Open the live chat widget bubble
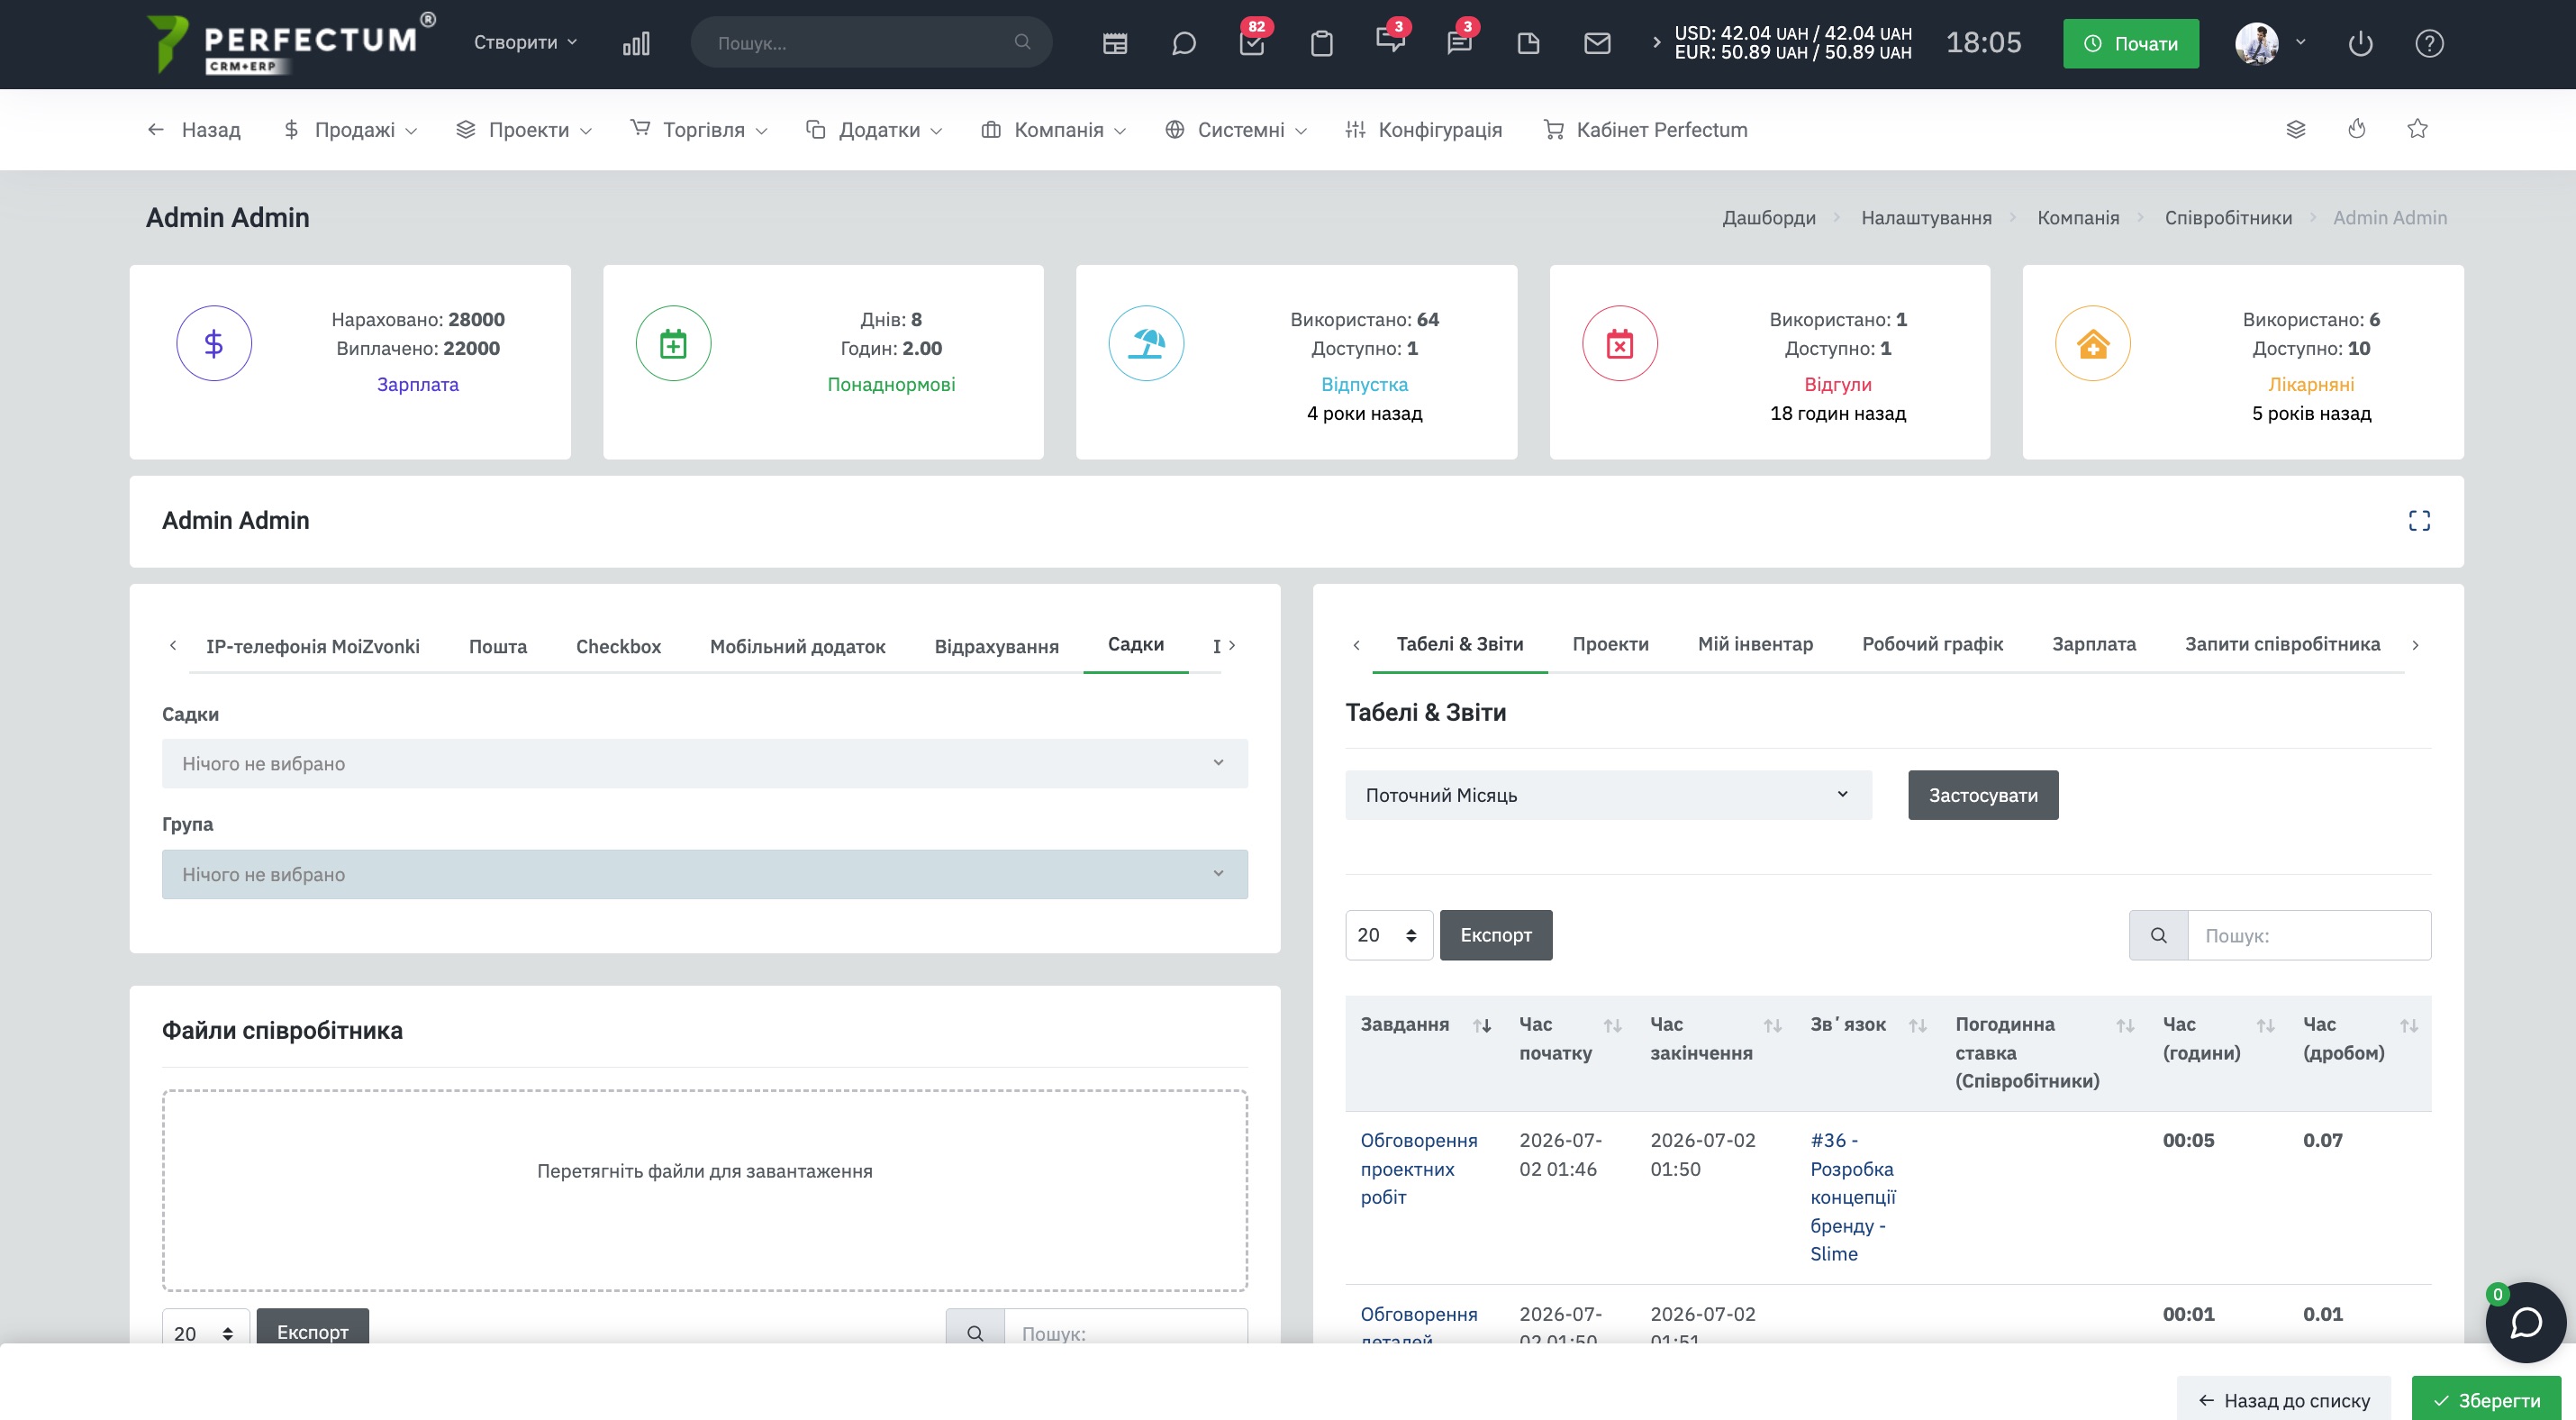The image size is (2576, 1420). (x=2526, y=1322)
